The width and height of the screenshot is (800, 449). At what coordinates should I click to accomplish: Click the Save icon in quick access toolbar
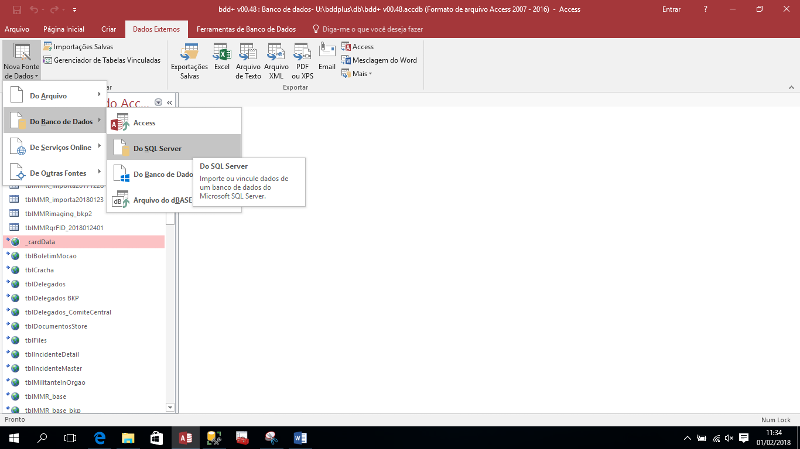click(17, 9)
